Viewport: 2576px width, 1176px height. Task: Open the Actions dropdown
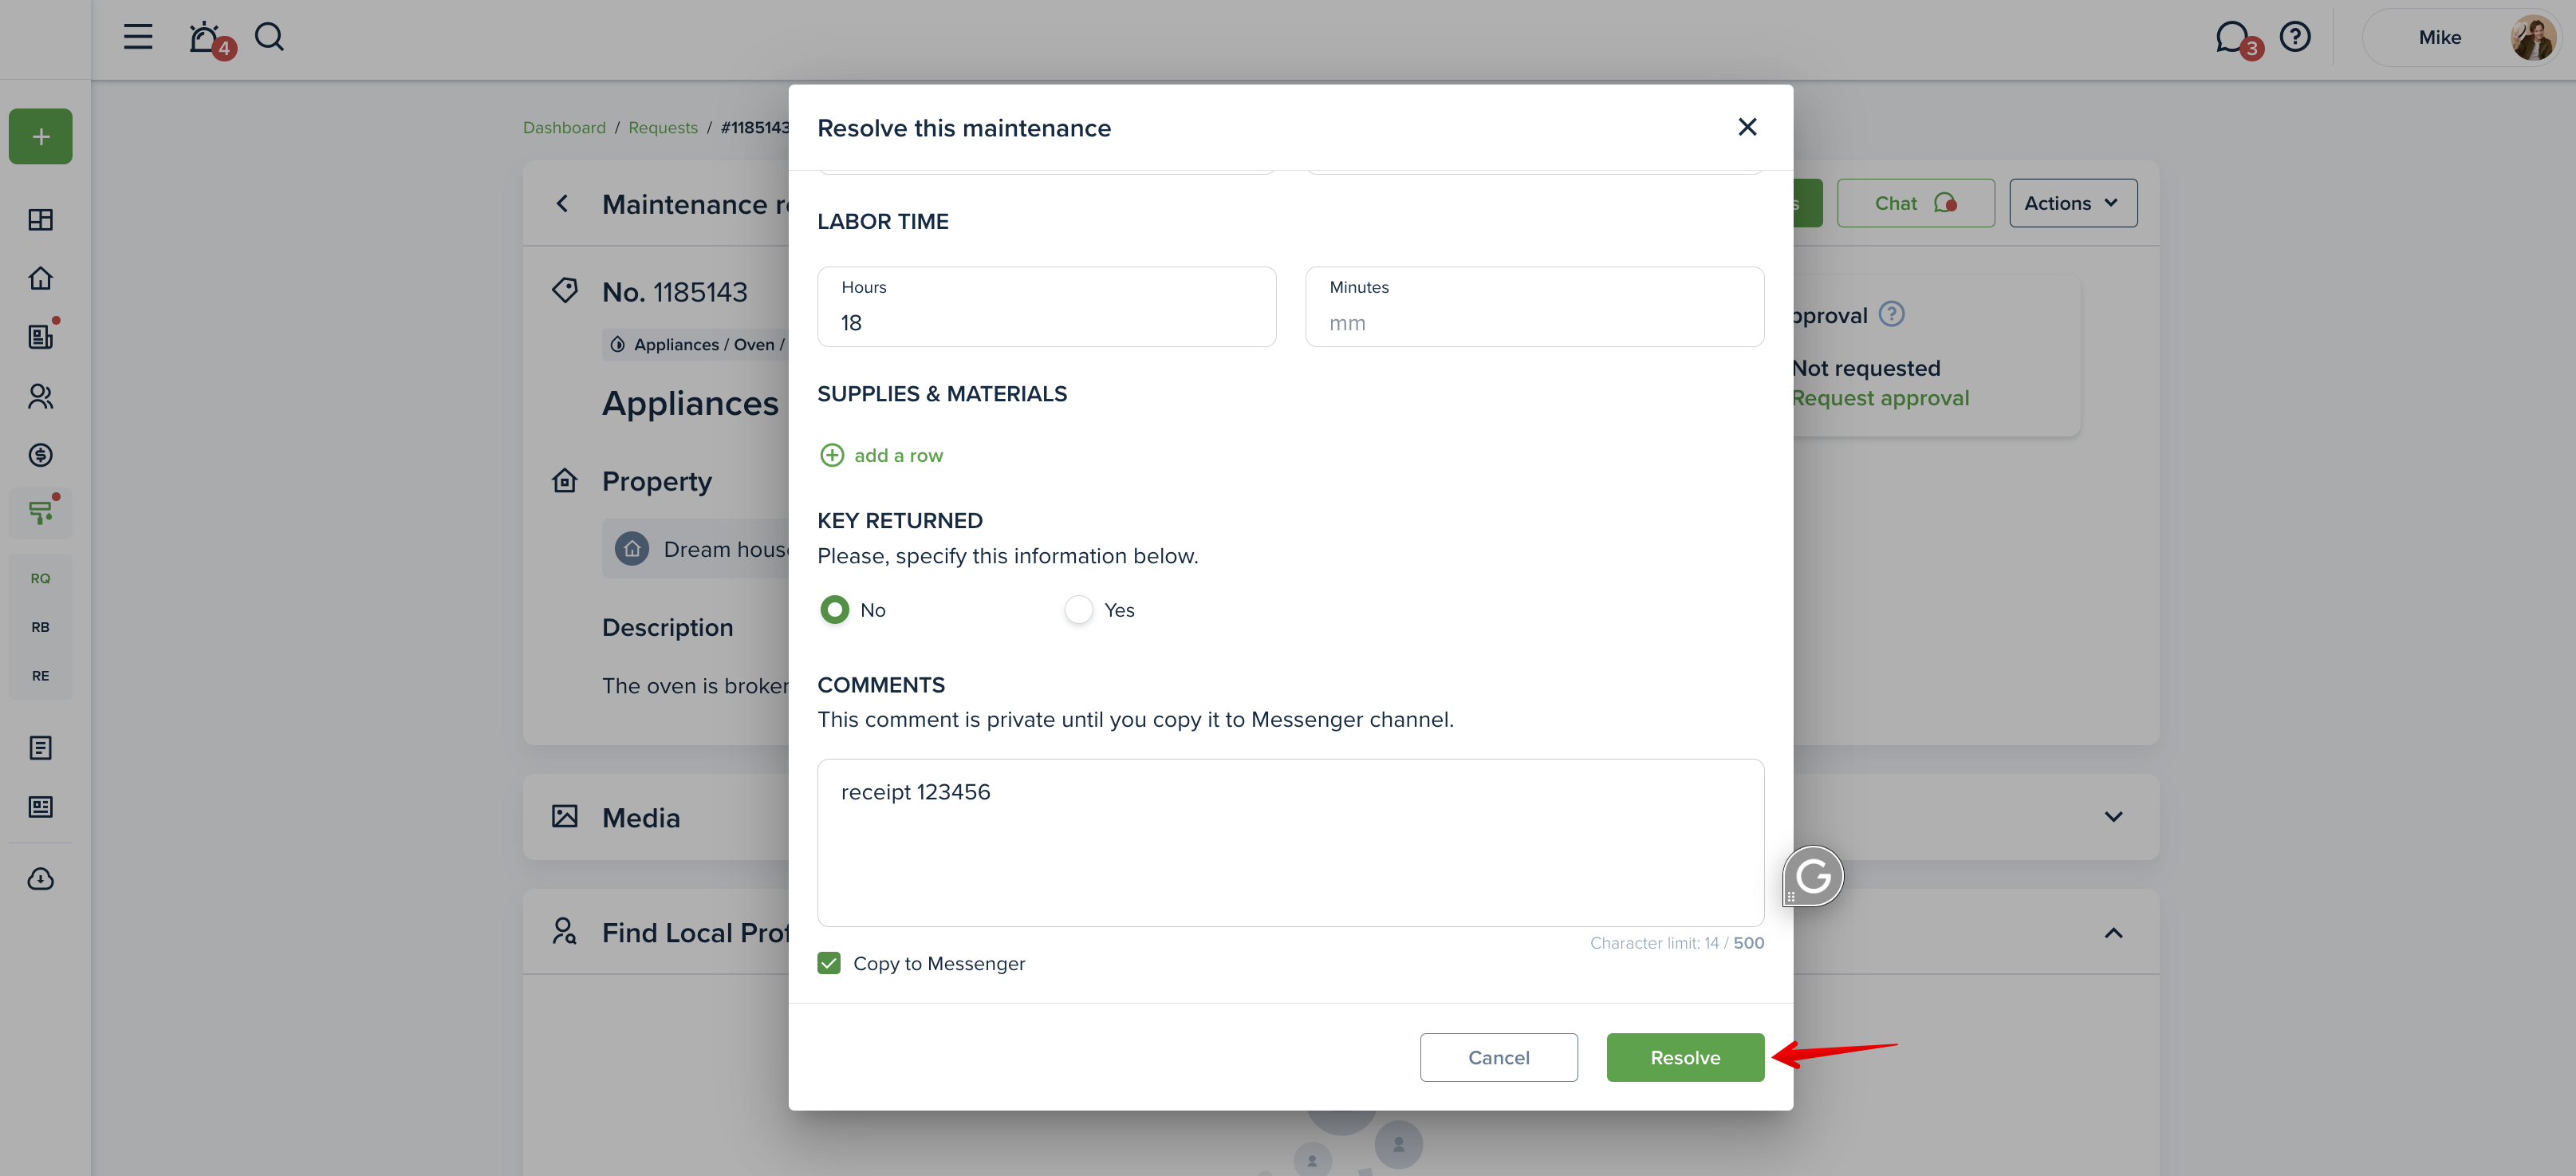coord(2073,203)
